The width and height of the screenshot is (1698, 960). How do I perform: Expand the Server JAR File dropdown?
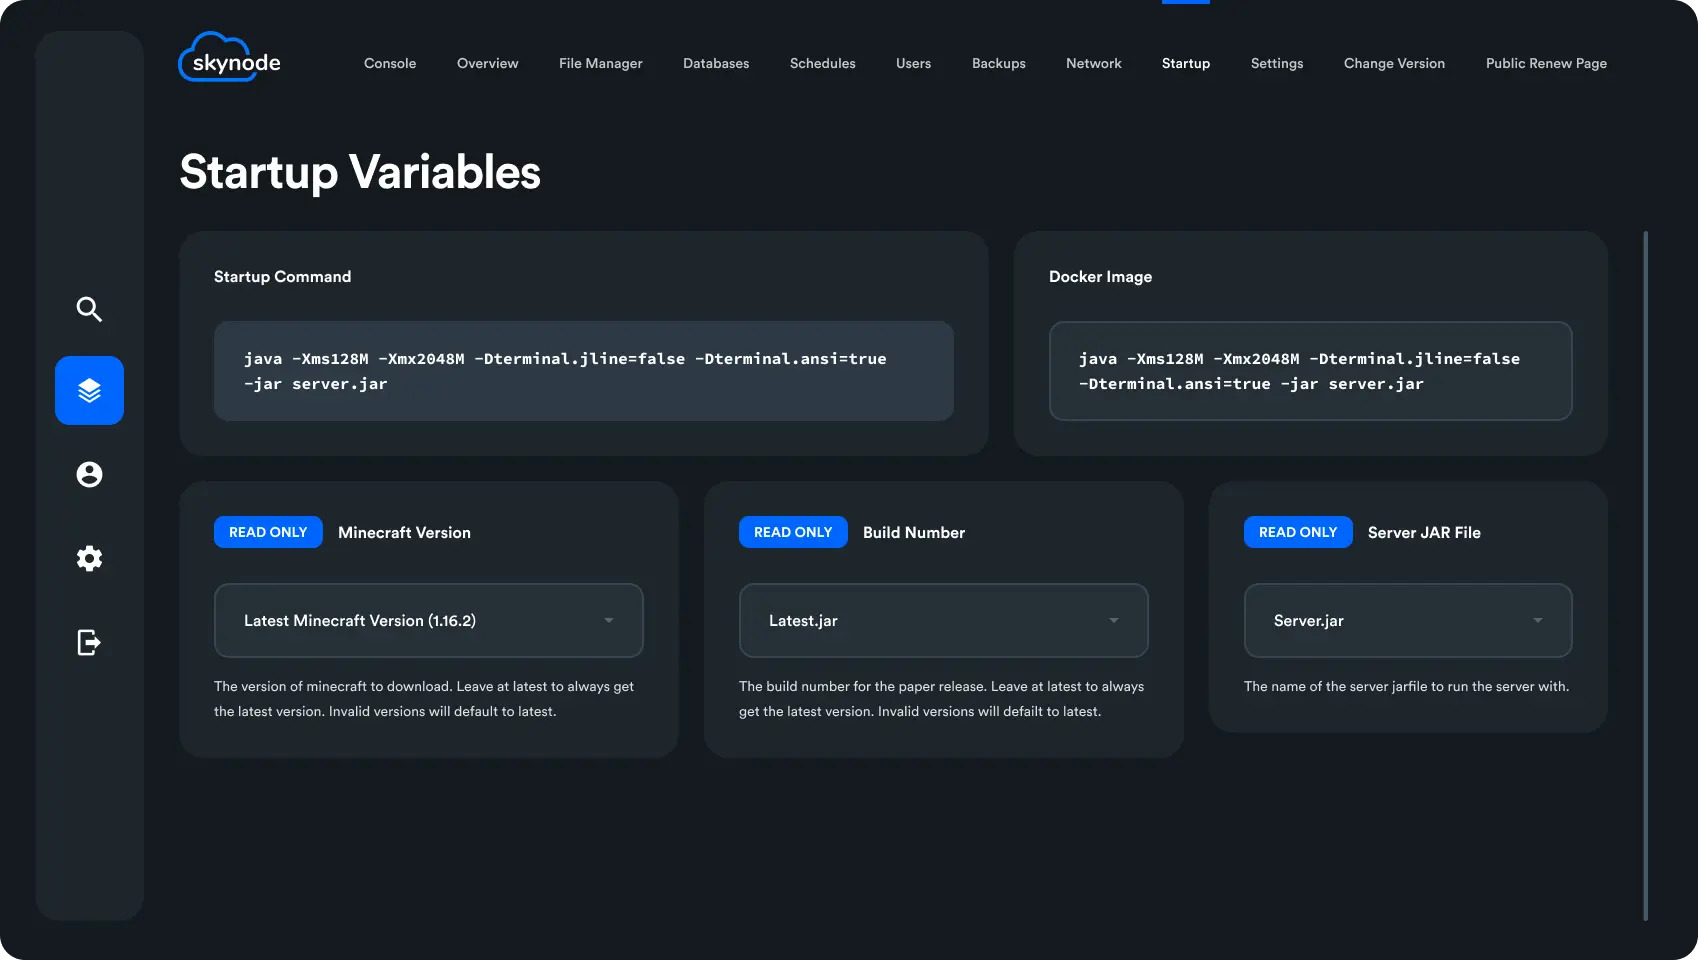click(x=1407, y=620)
